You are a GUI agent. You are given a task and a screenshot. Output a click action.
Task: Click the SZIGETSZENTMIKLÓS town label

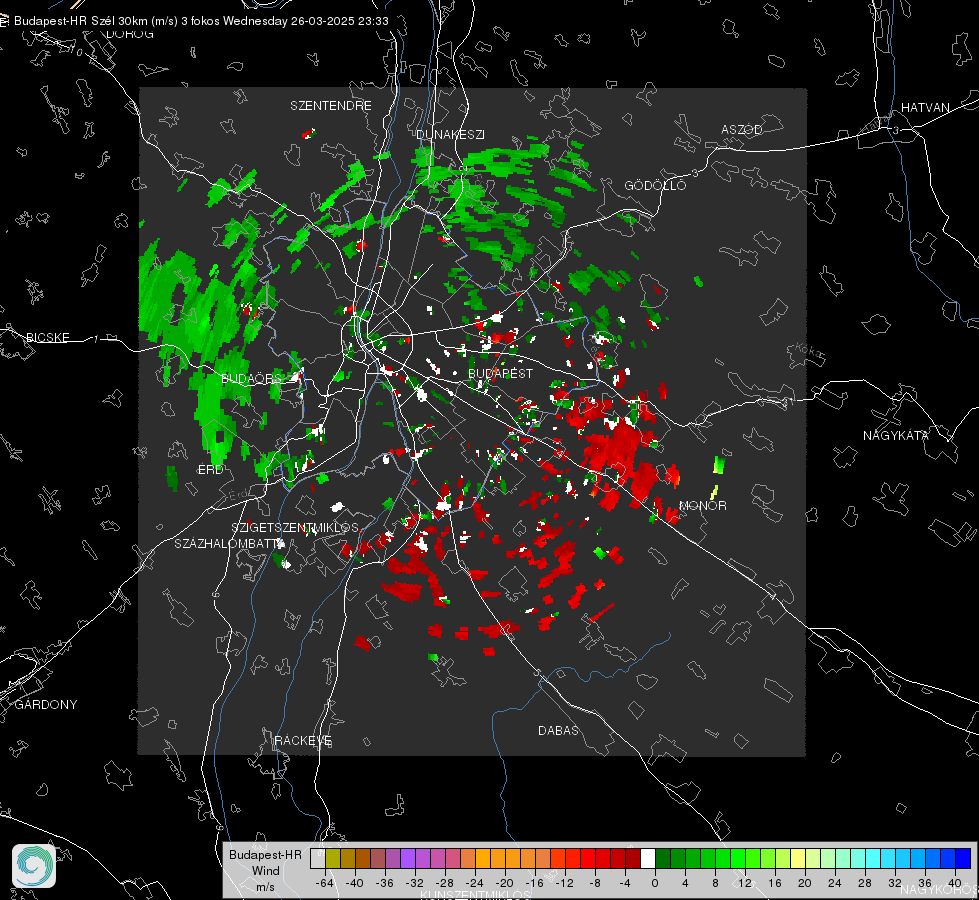[295, 528]
